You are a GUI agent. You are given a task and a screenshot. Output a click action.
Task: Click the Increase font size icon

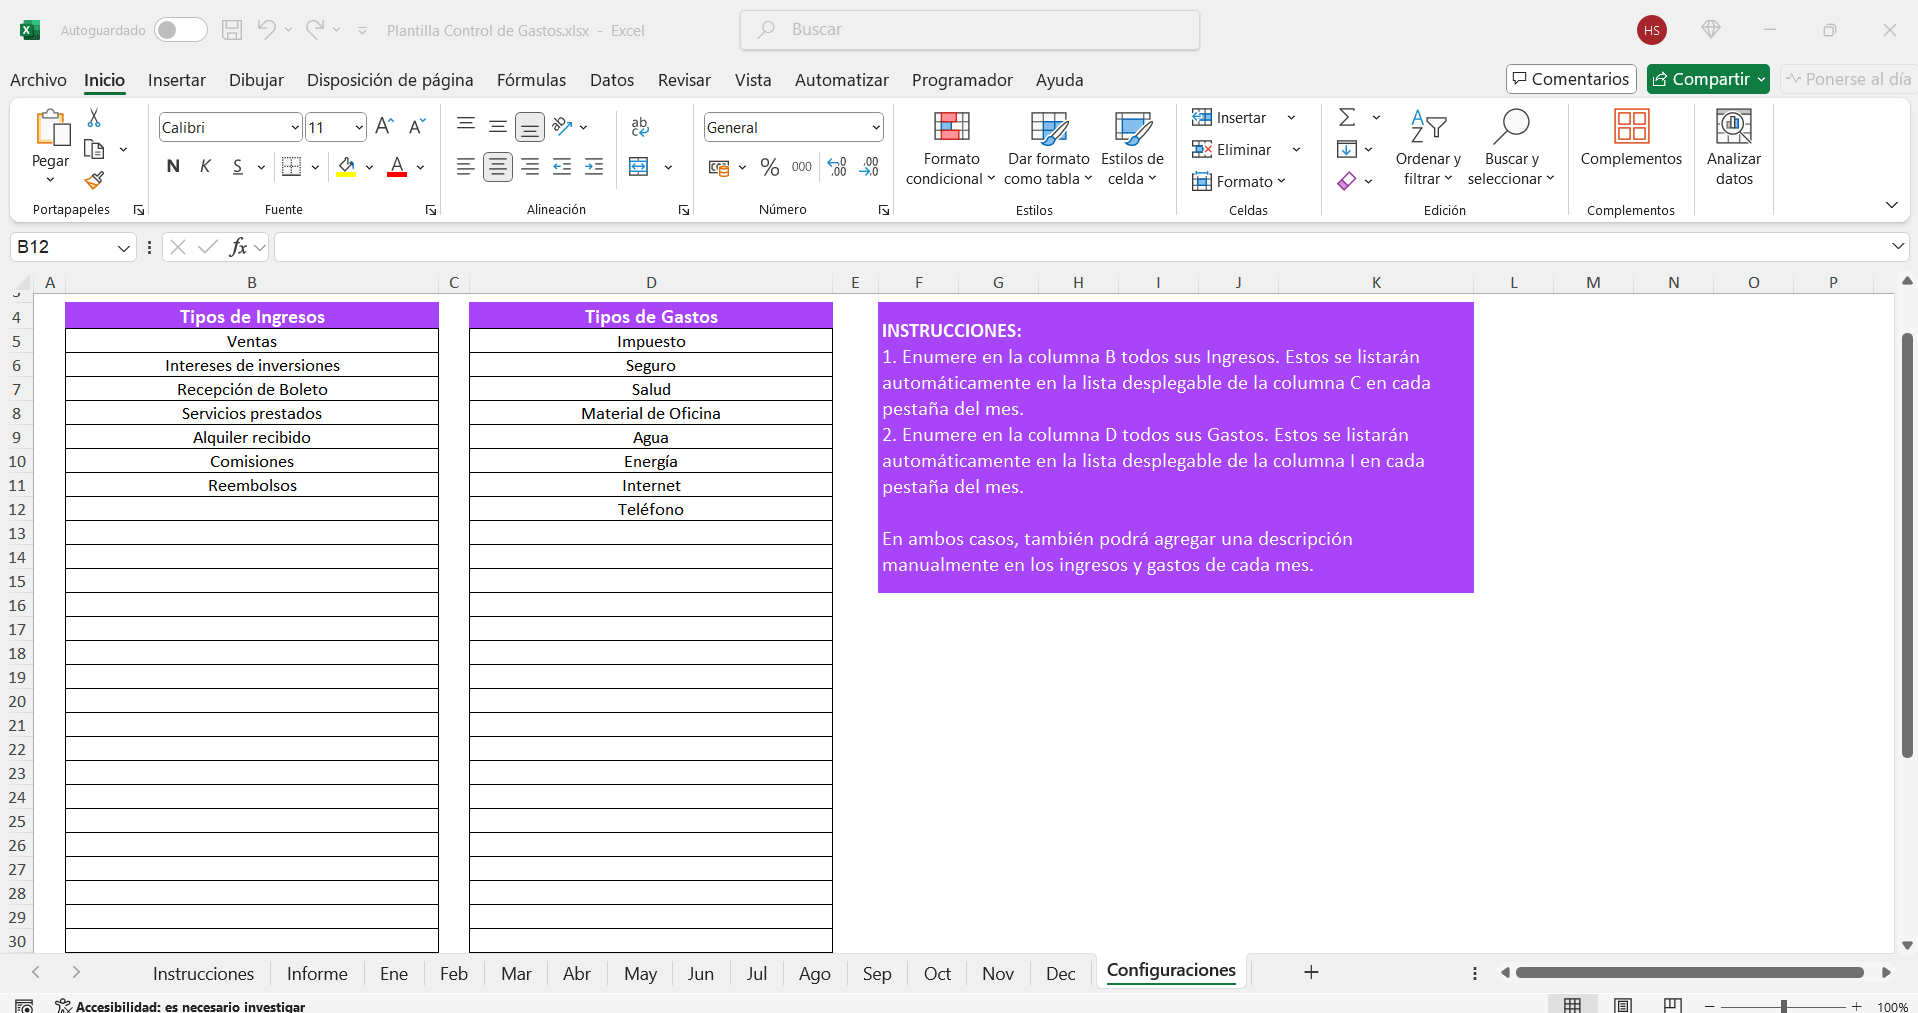pos(384,127)
